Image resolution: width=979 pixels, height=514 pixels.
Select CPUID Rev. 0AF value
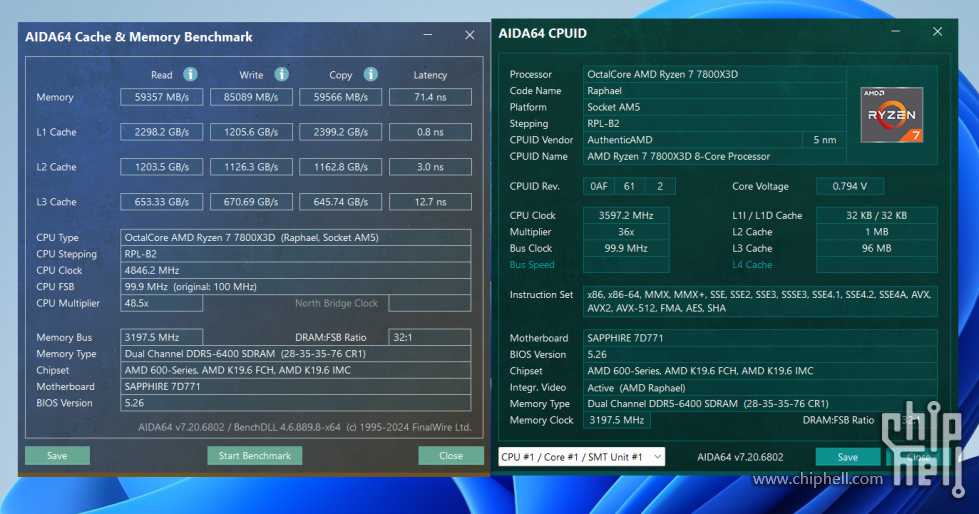pyautogui.click(x=599, y=186)
